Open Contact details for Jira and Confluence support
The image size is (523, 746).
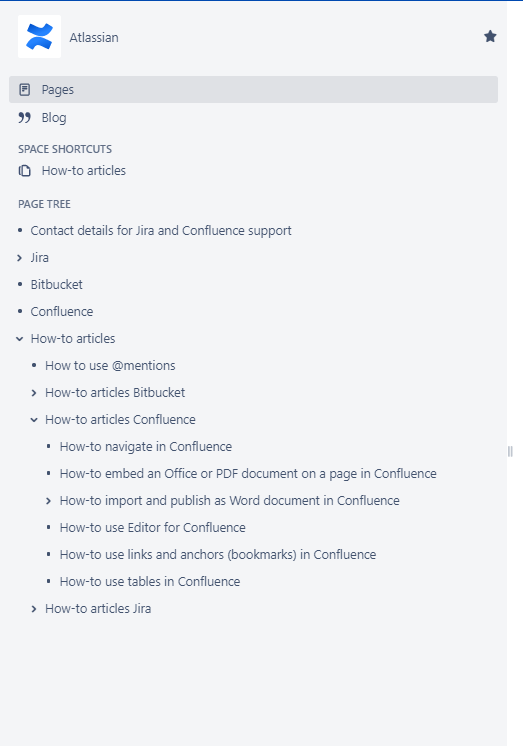[161, 231]
